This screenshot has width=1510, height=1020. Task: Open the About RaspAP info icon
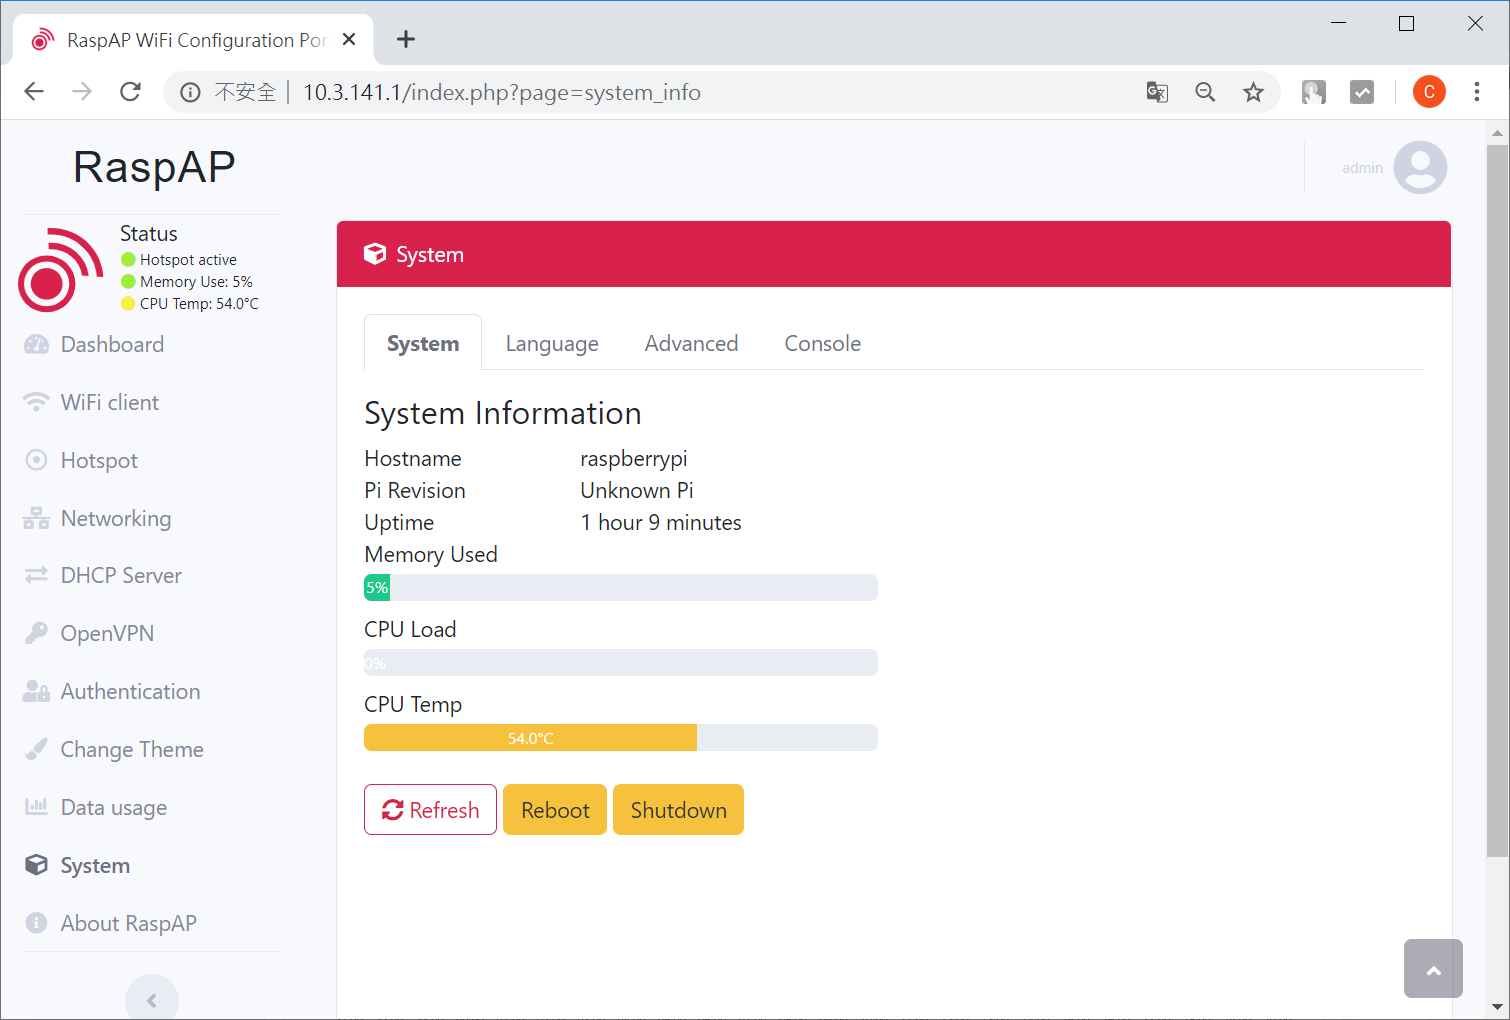point(36,923)
